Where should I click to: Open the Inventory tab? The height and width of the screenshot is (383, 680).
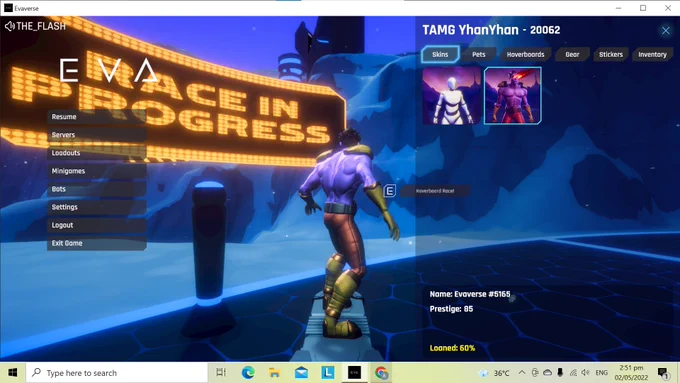652,54
